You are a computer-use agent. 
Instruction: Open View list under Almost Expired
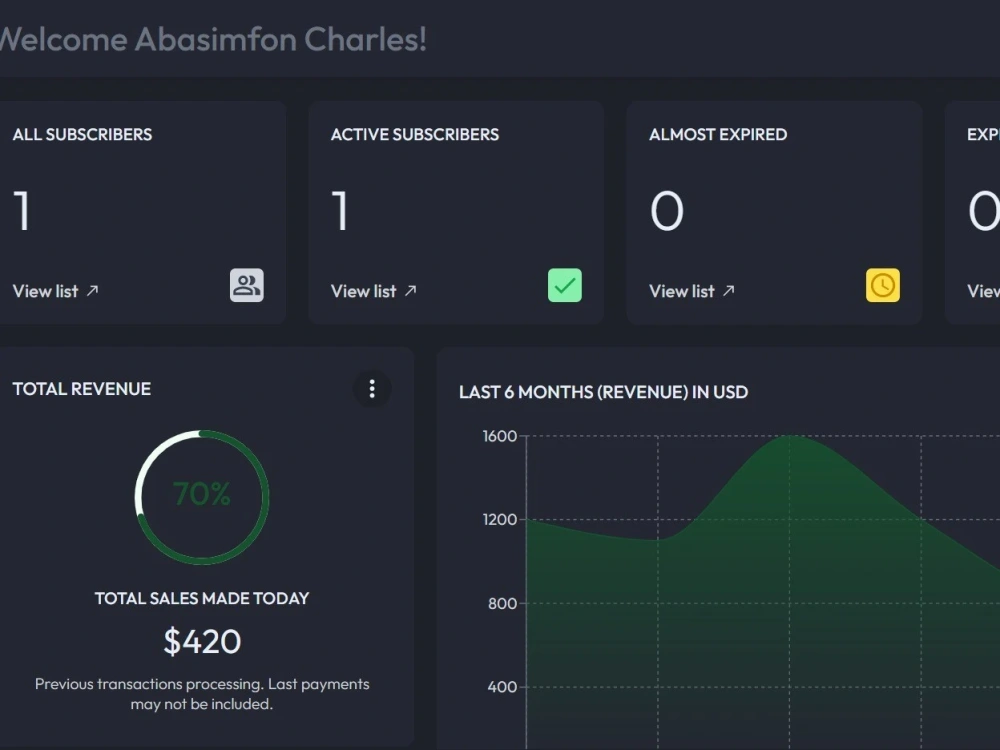pyautogui.click(x=692, y=291)
